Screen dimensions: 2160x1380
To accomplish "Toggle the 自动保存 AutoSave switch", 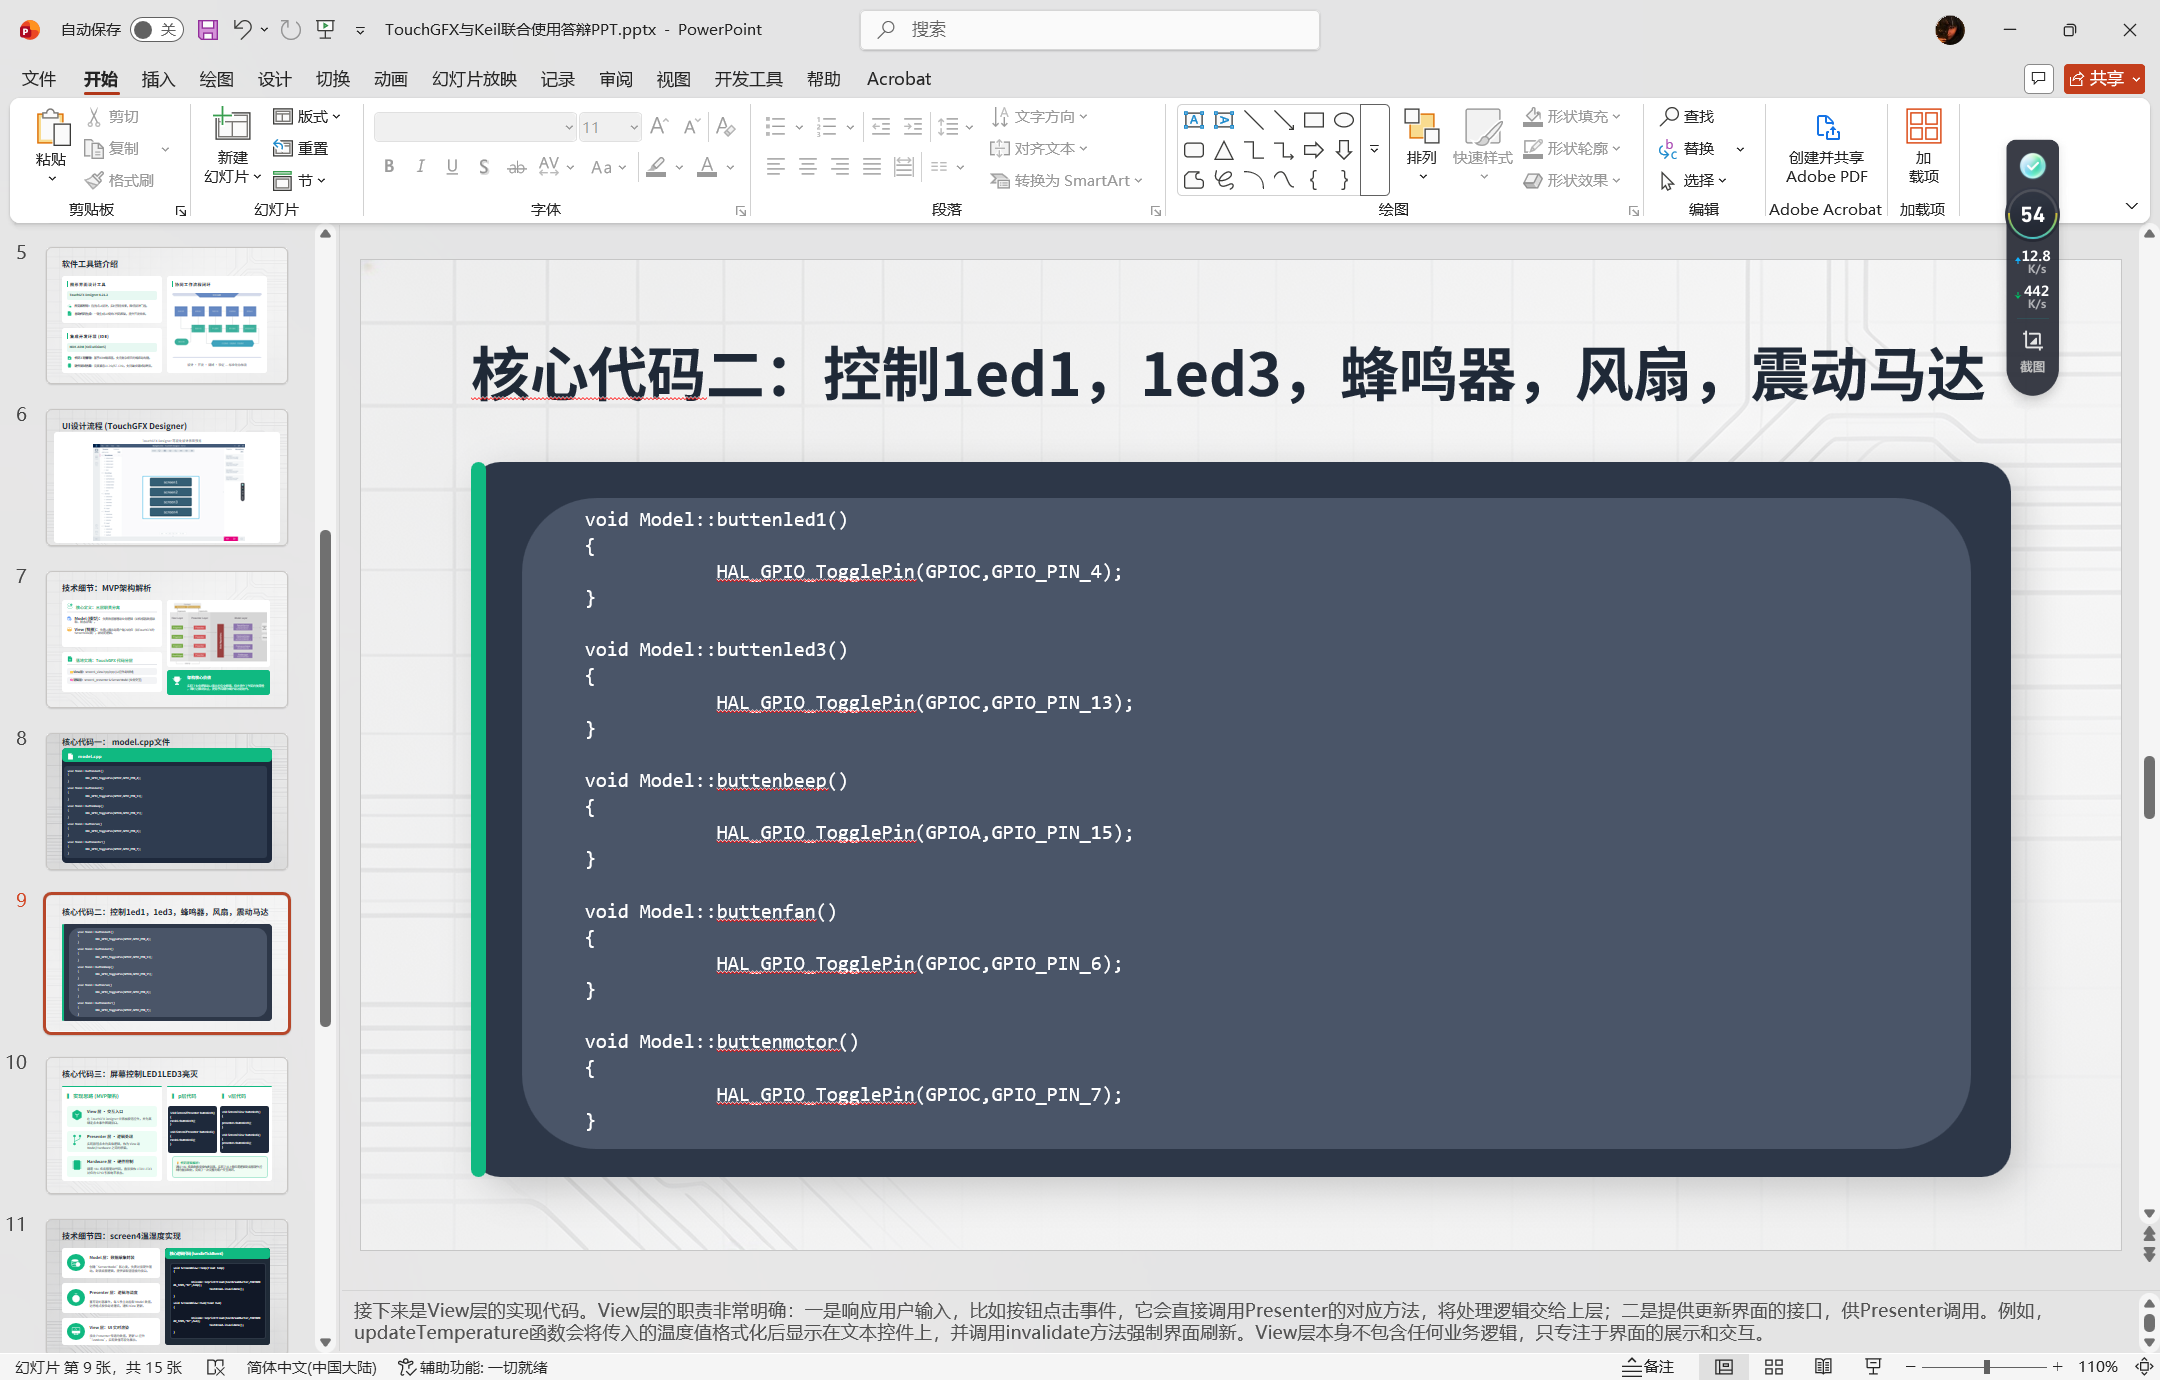I will 156,29.
